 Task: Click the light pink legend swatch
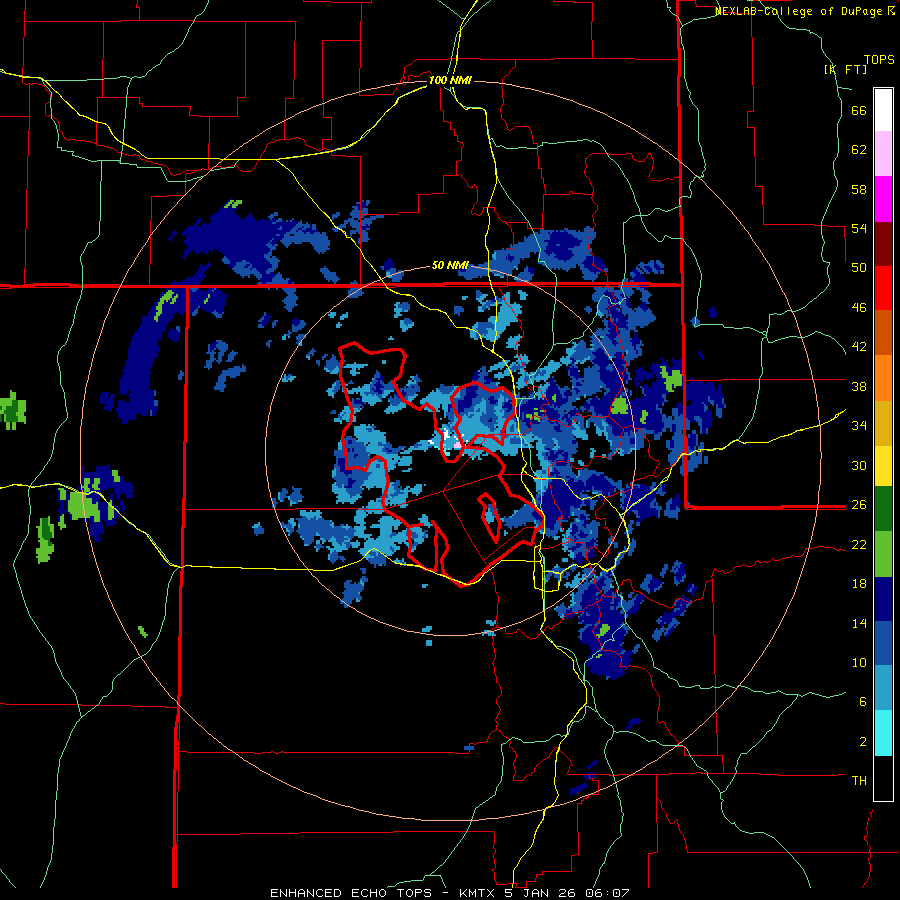pos(883,154)
